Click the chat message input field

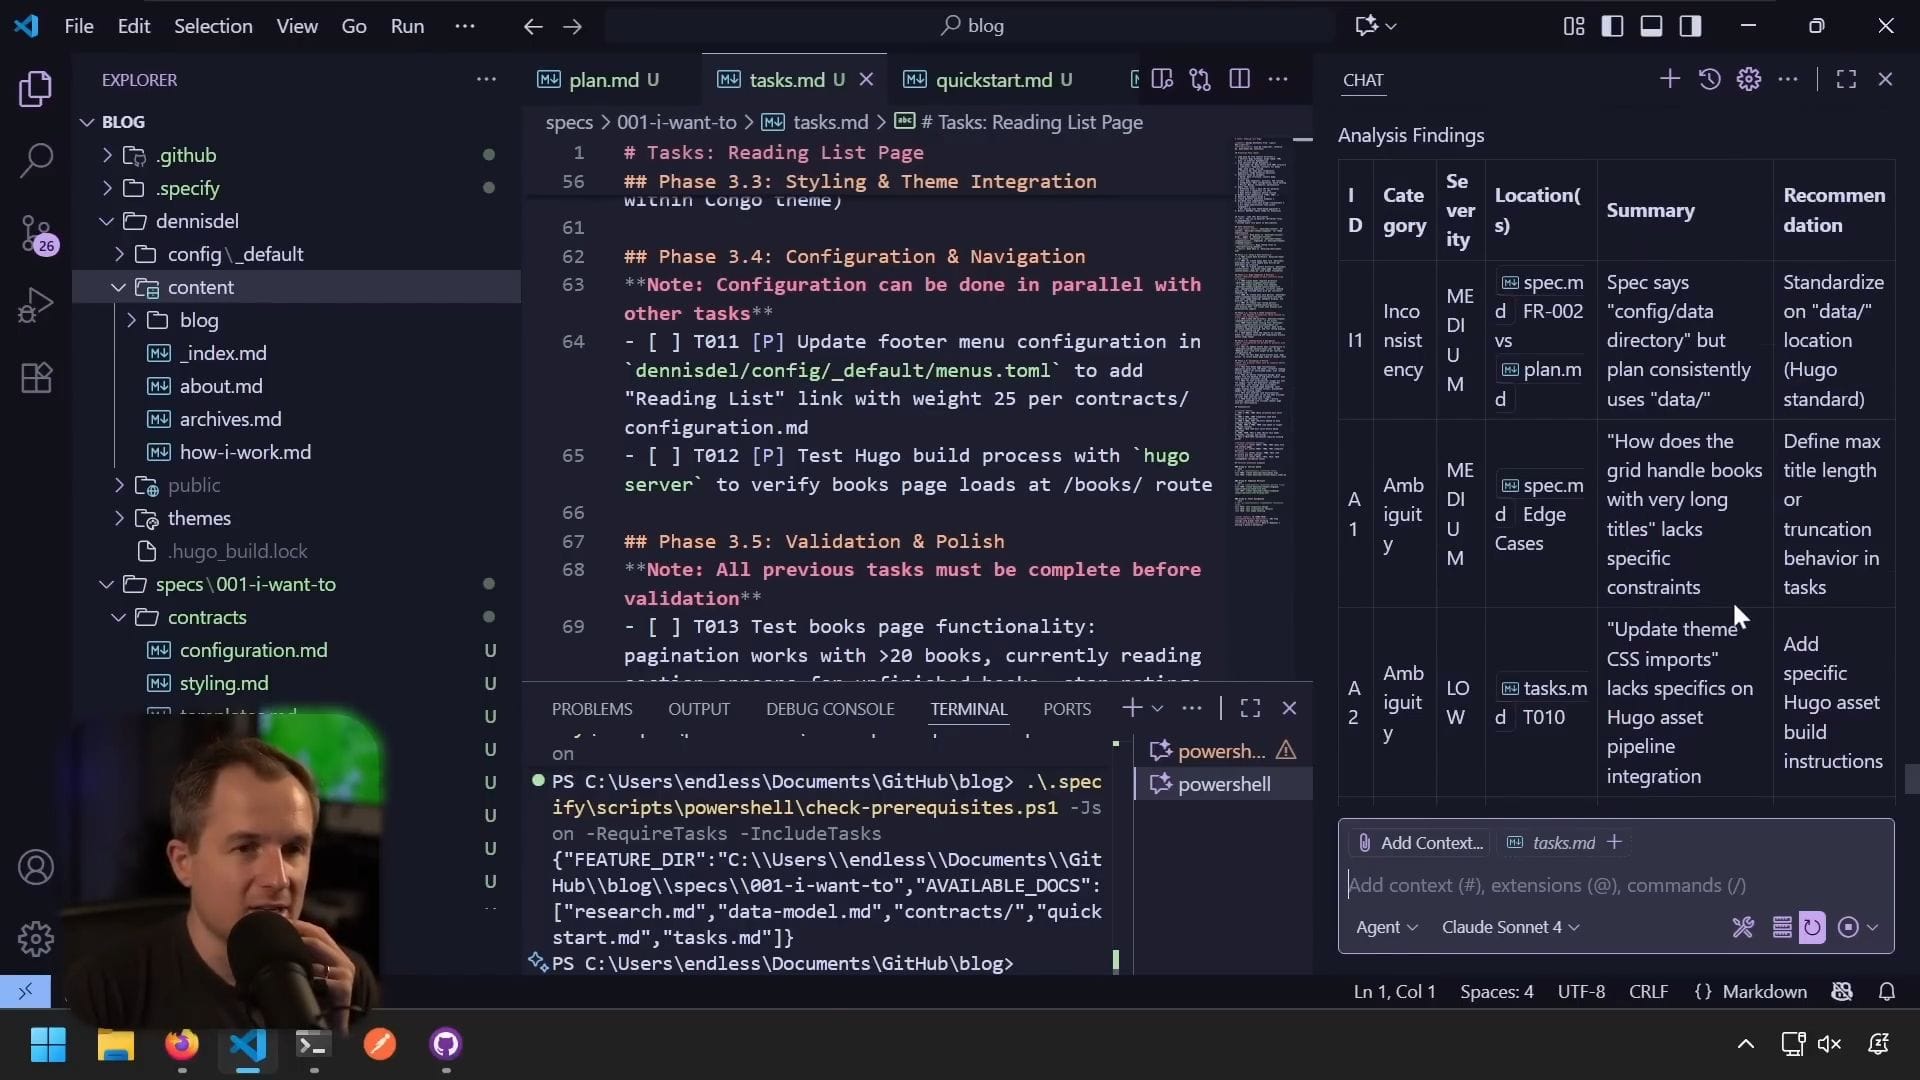[1600, 885]
